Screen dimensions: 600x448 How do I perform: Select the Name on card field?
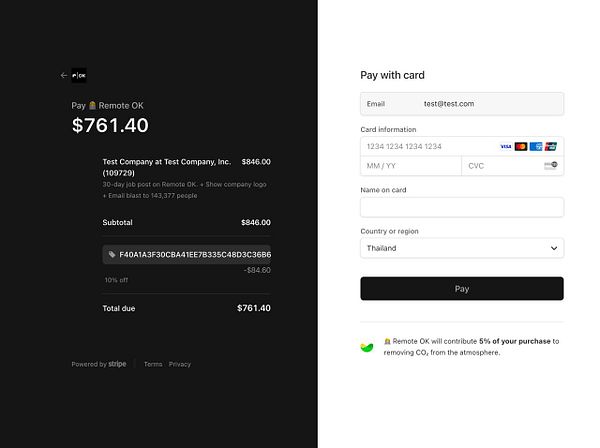[x=462, y=207]
